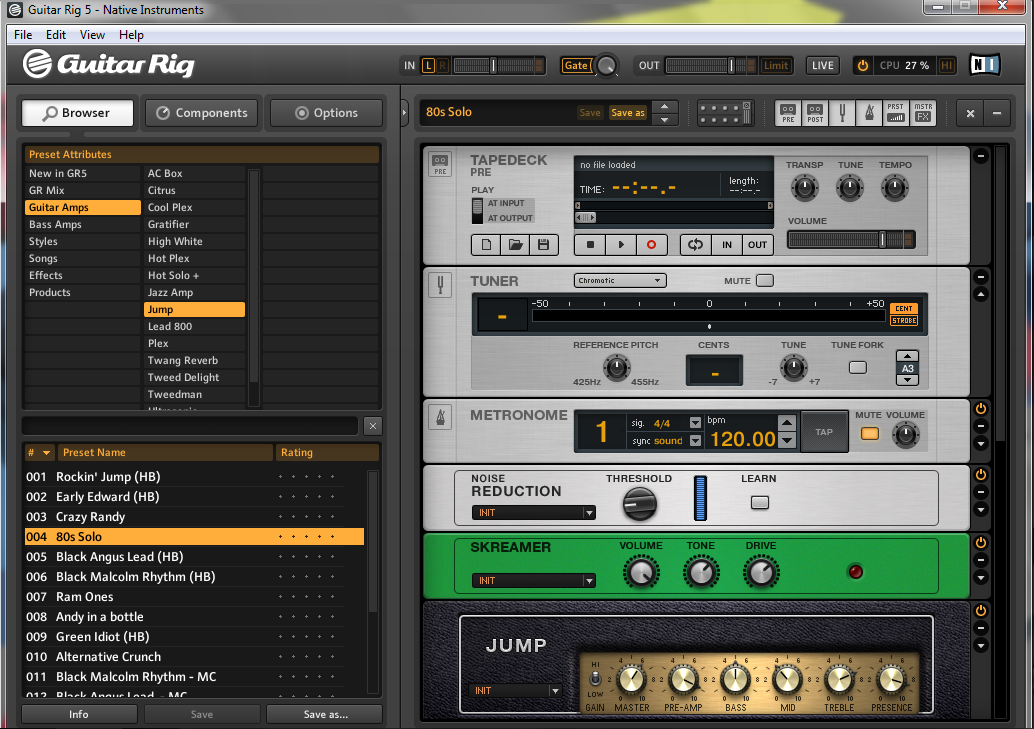Toggle the Preset Volume (PRST) module
Image resolution: width=1034 pixels, height=729 pixels.
(x=896, y=113)
